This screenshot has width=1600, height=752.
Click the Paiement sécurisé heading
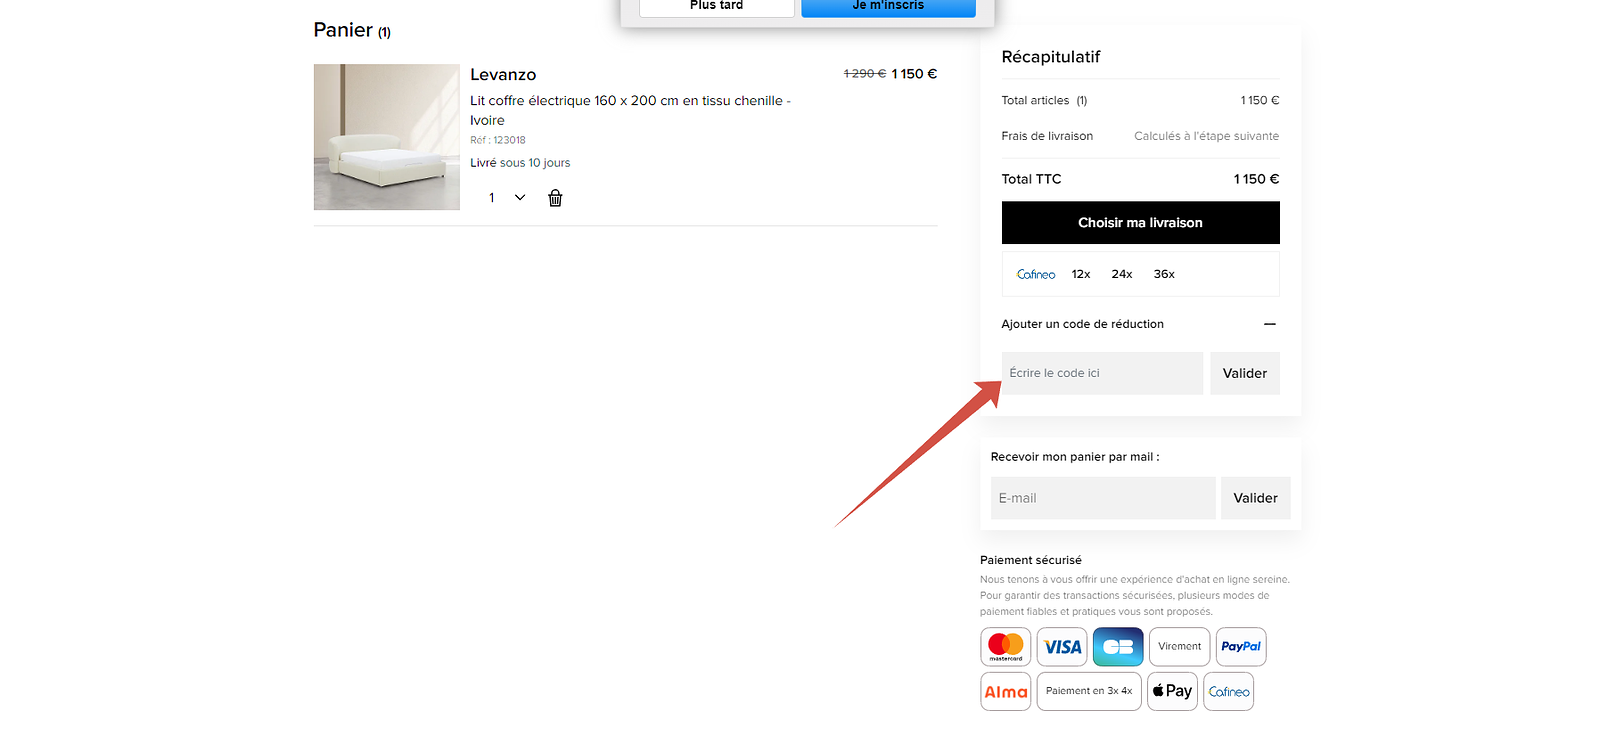pyautogui.click(x=1031, y=560)
